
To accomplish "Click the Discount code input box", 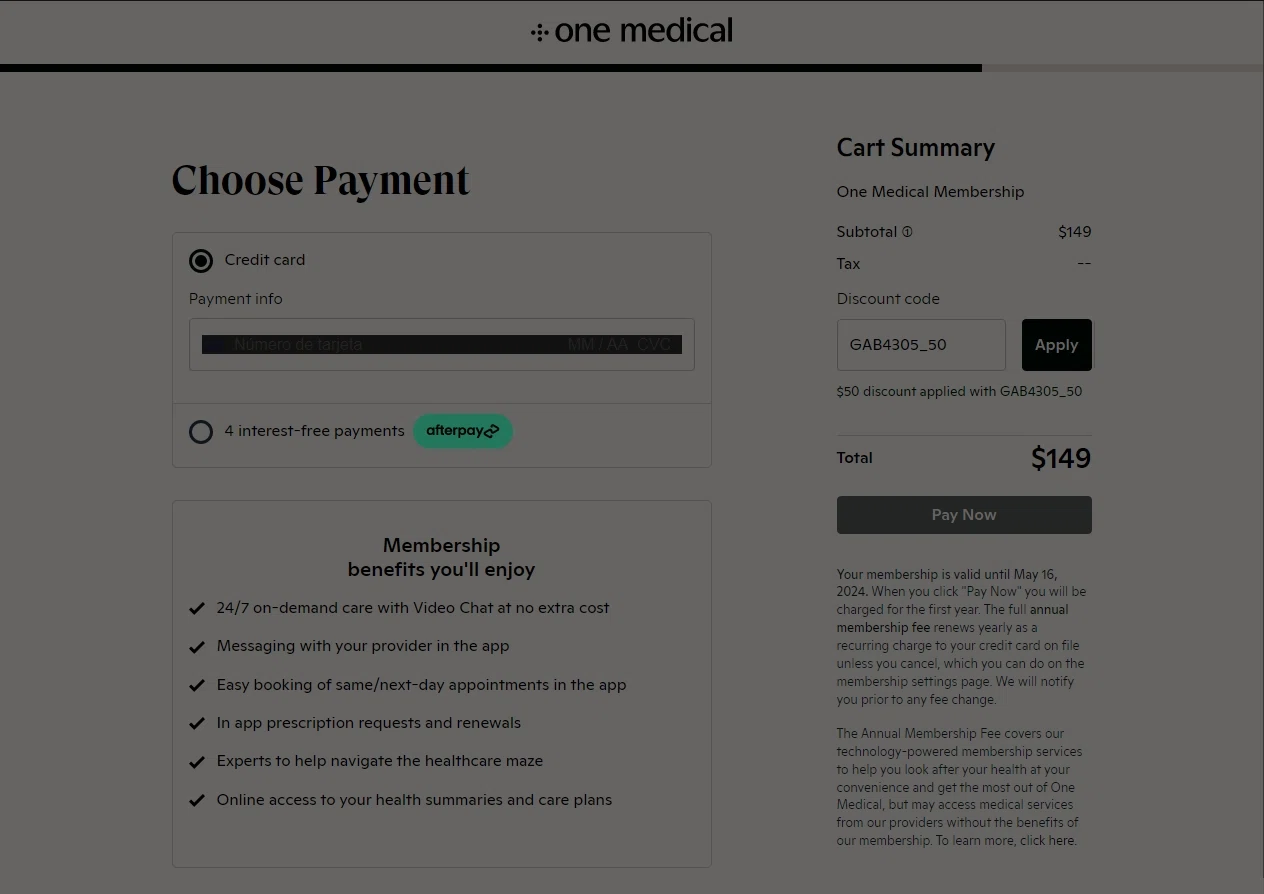I will tap(920, 345).
